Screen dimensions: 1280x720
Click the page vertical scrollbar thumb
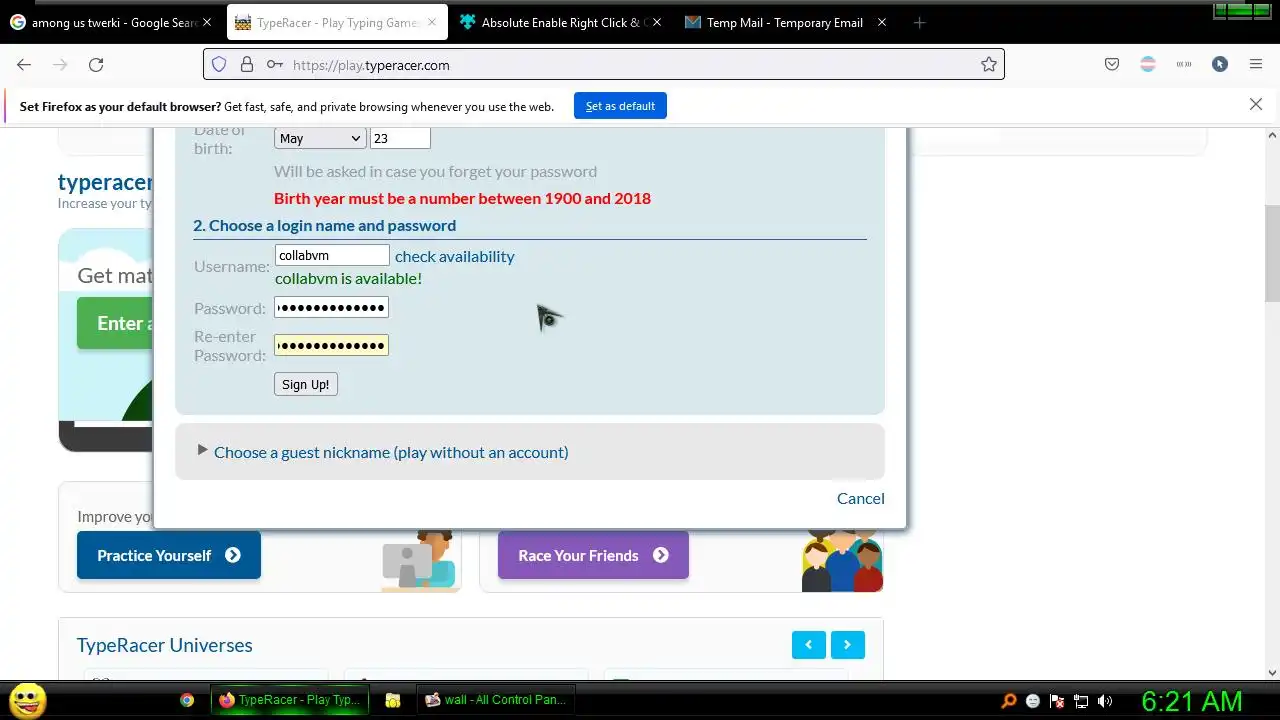(1273, 252)
